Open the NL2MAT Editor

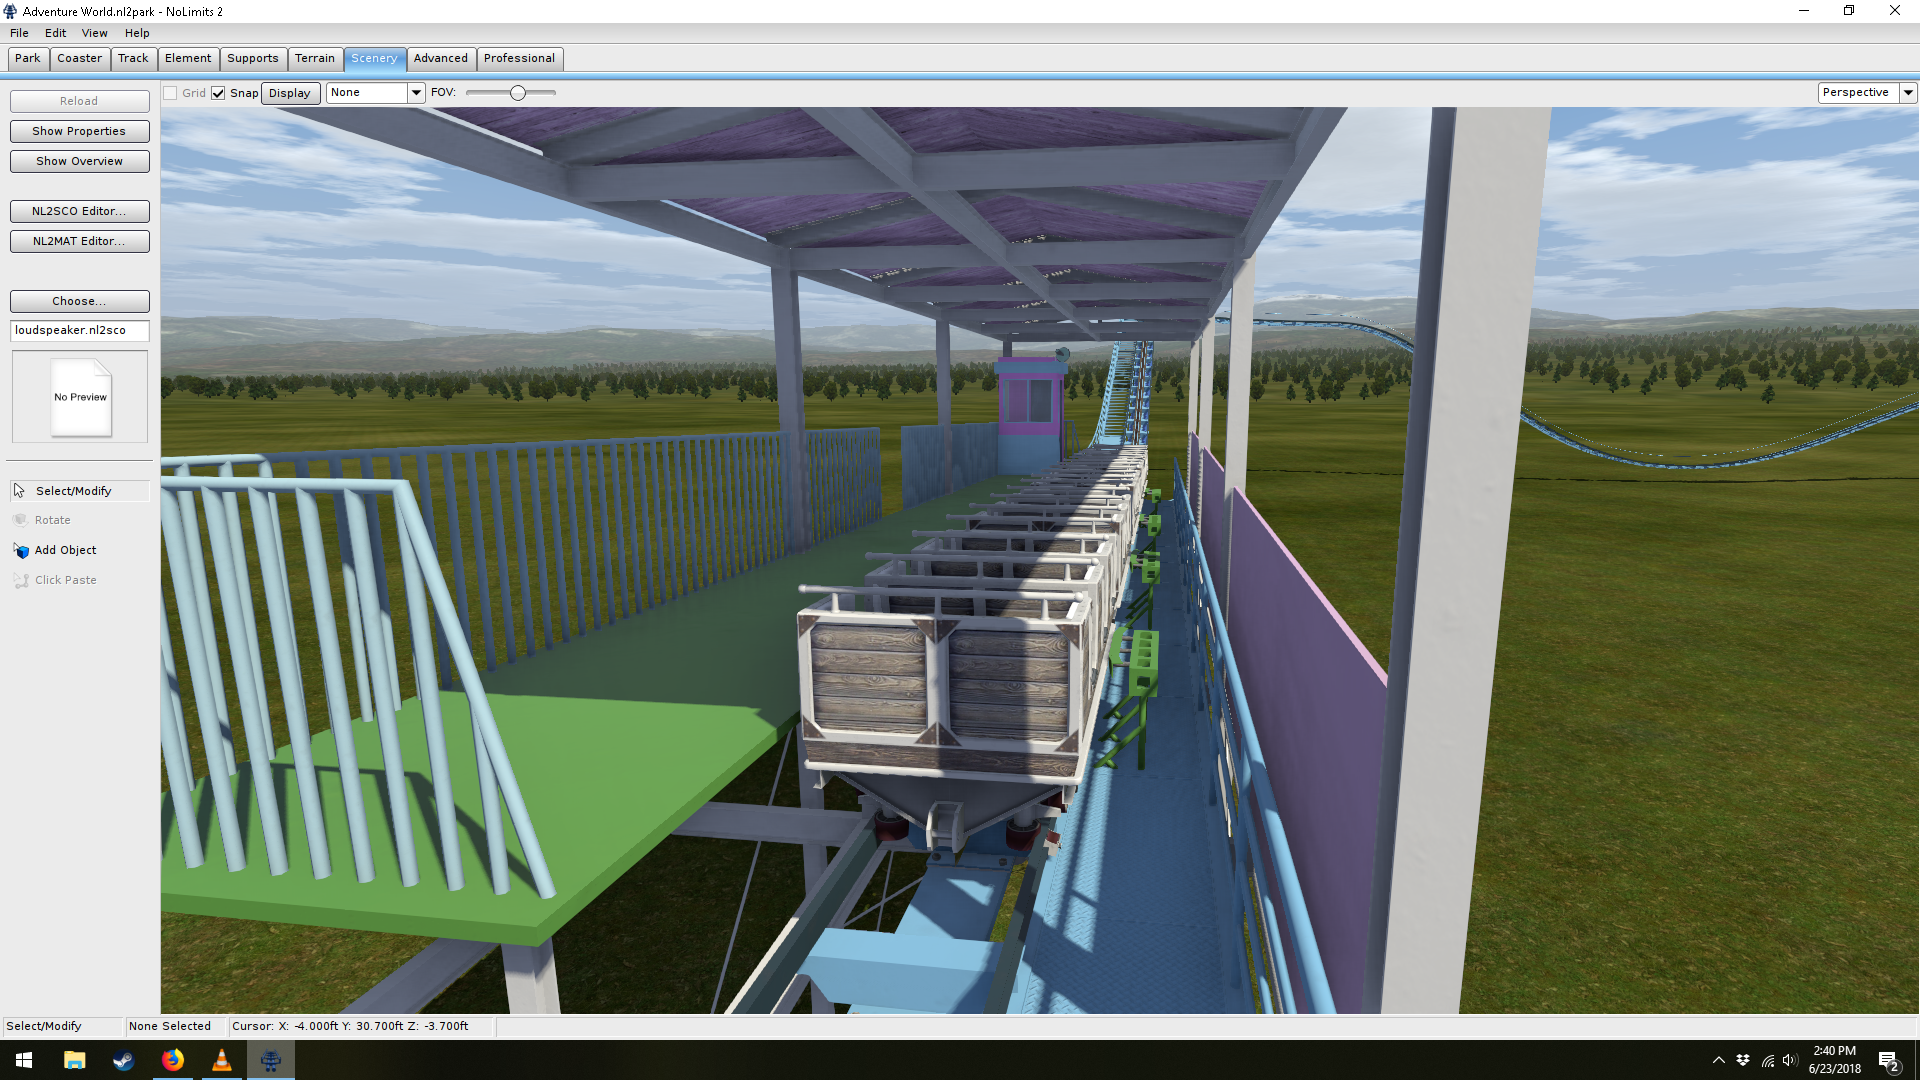79,241
